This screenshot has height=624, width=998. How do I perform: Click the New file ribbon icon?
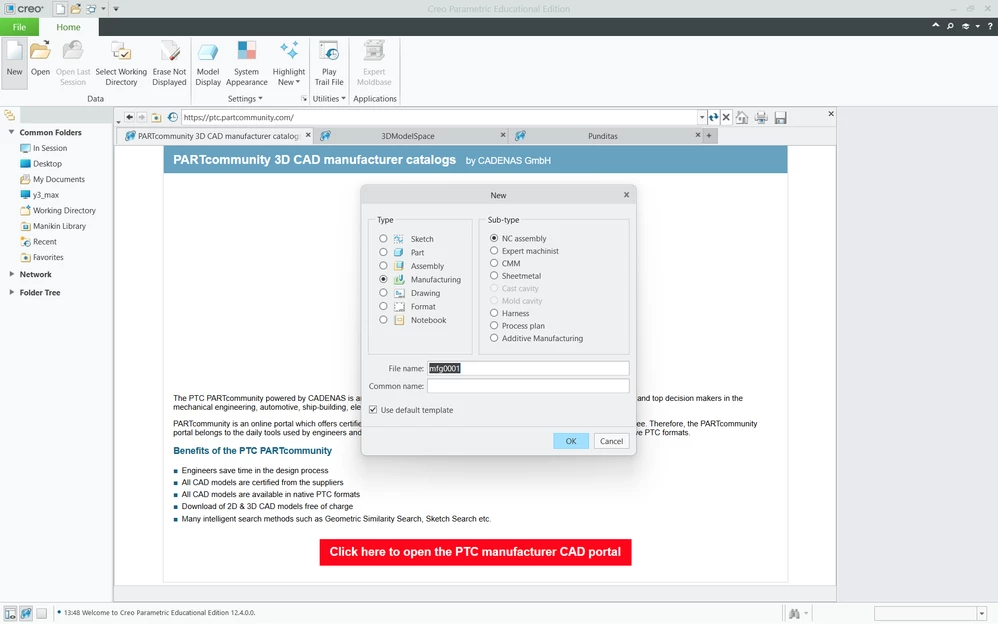click(14, 62)
